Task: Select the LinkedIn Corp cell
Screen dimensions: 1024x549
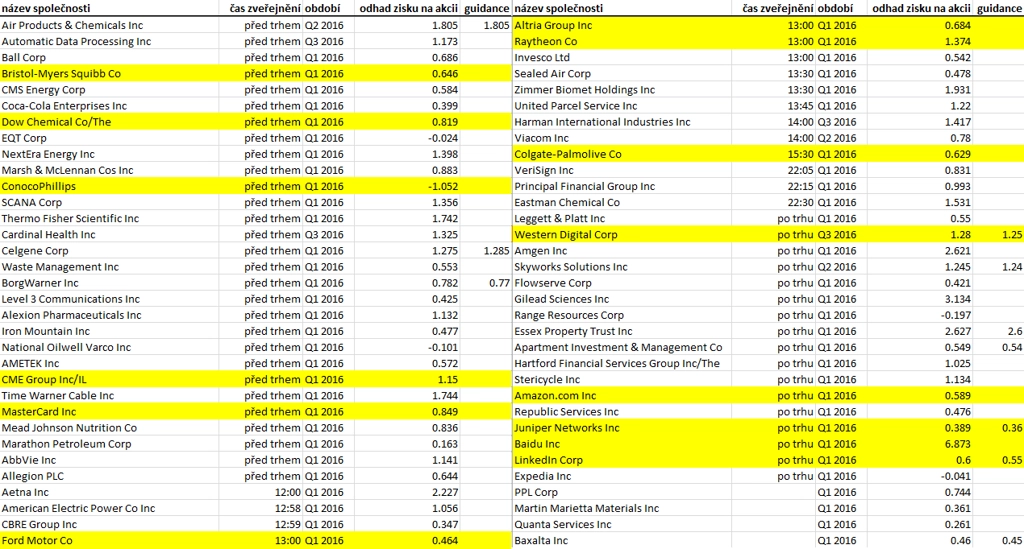Action: [622, 460]
